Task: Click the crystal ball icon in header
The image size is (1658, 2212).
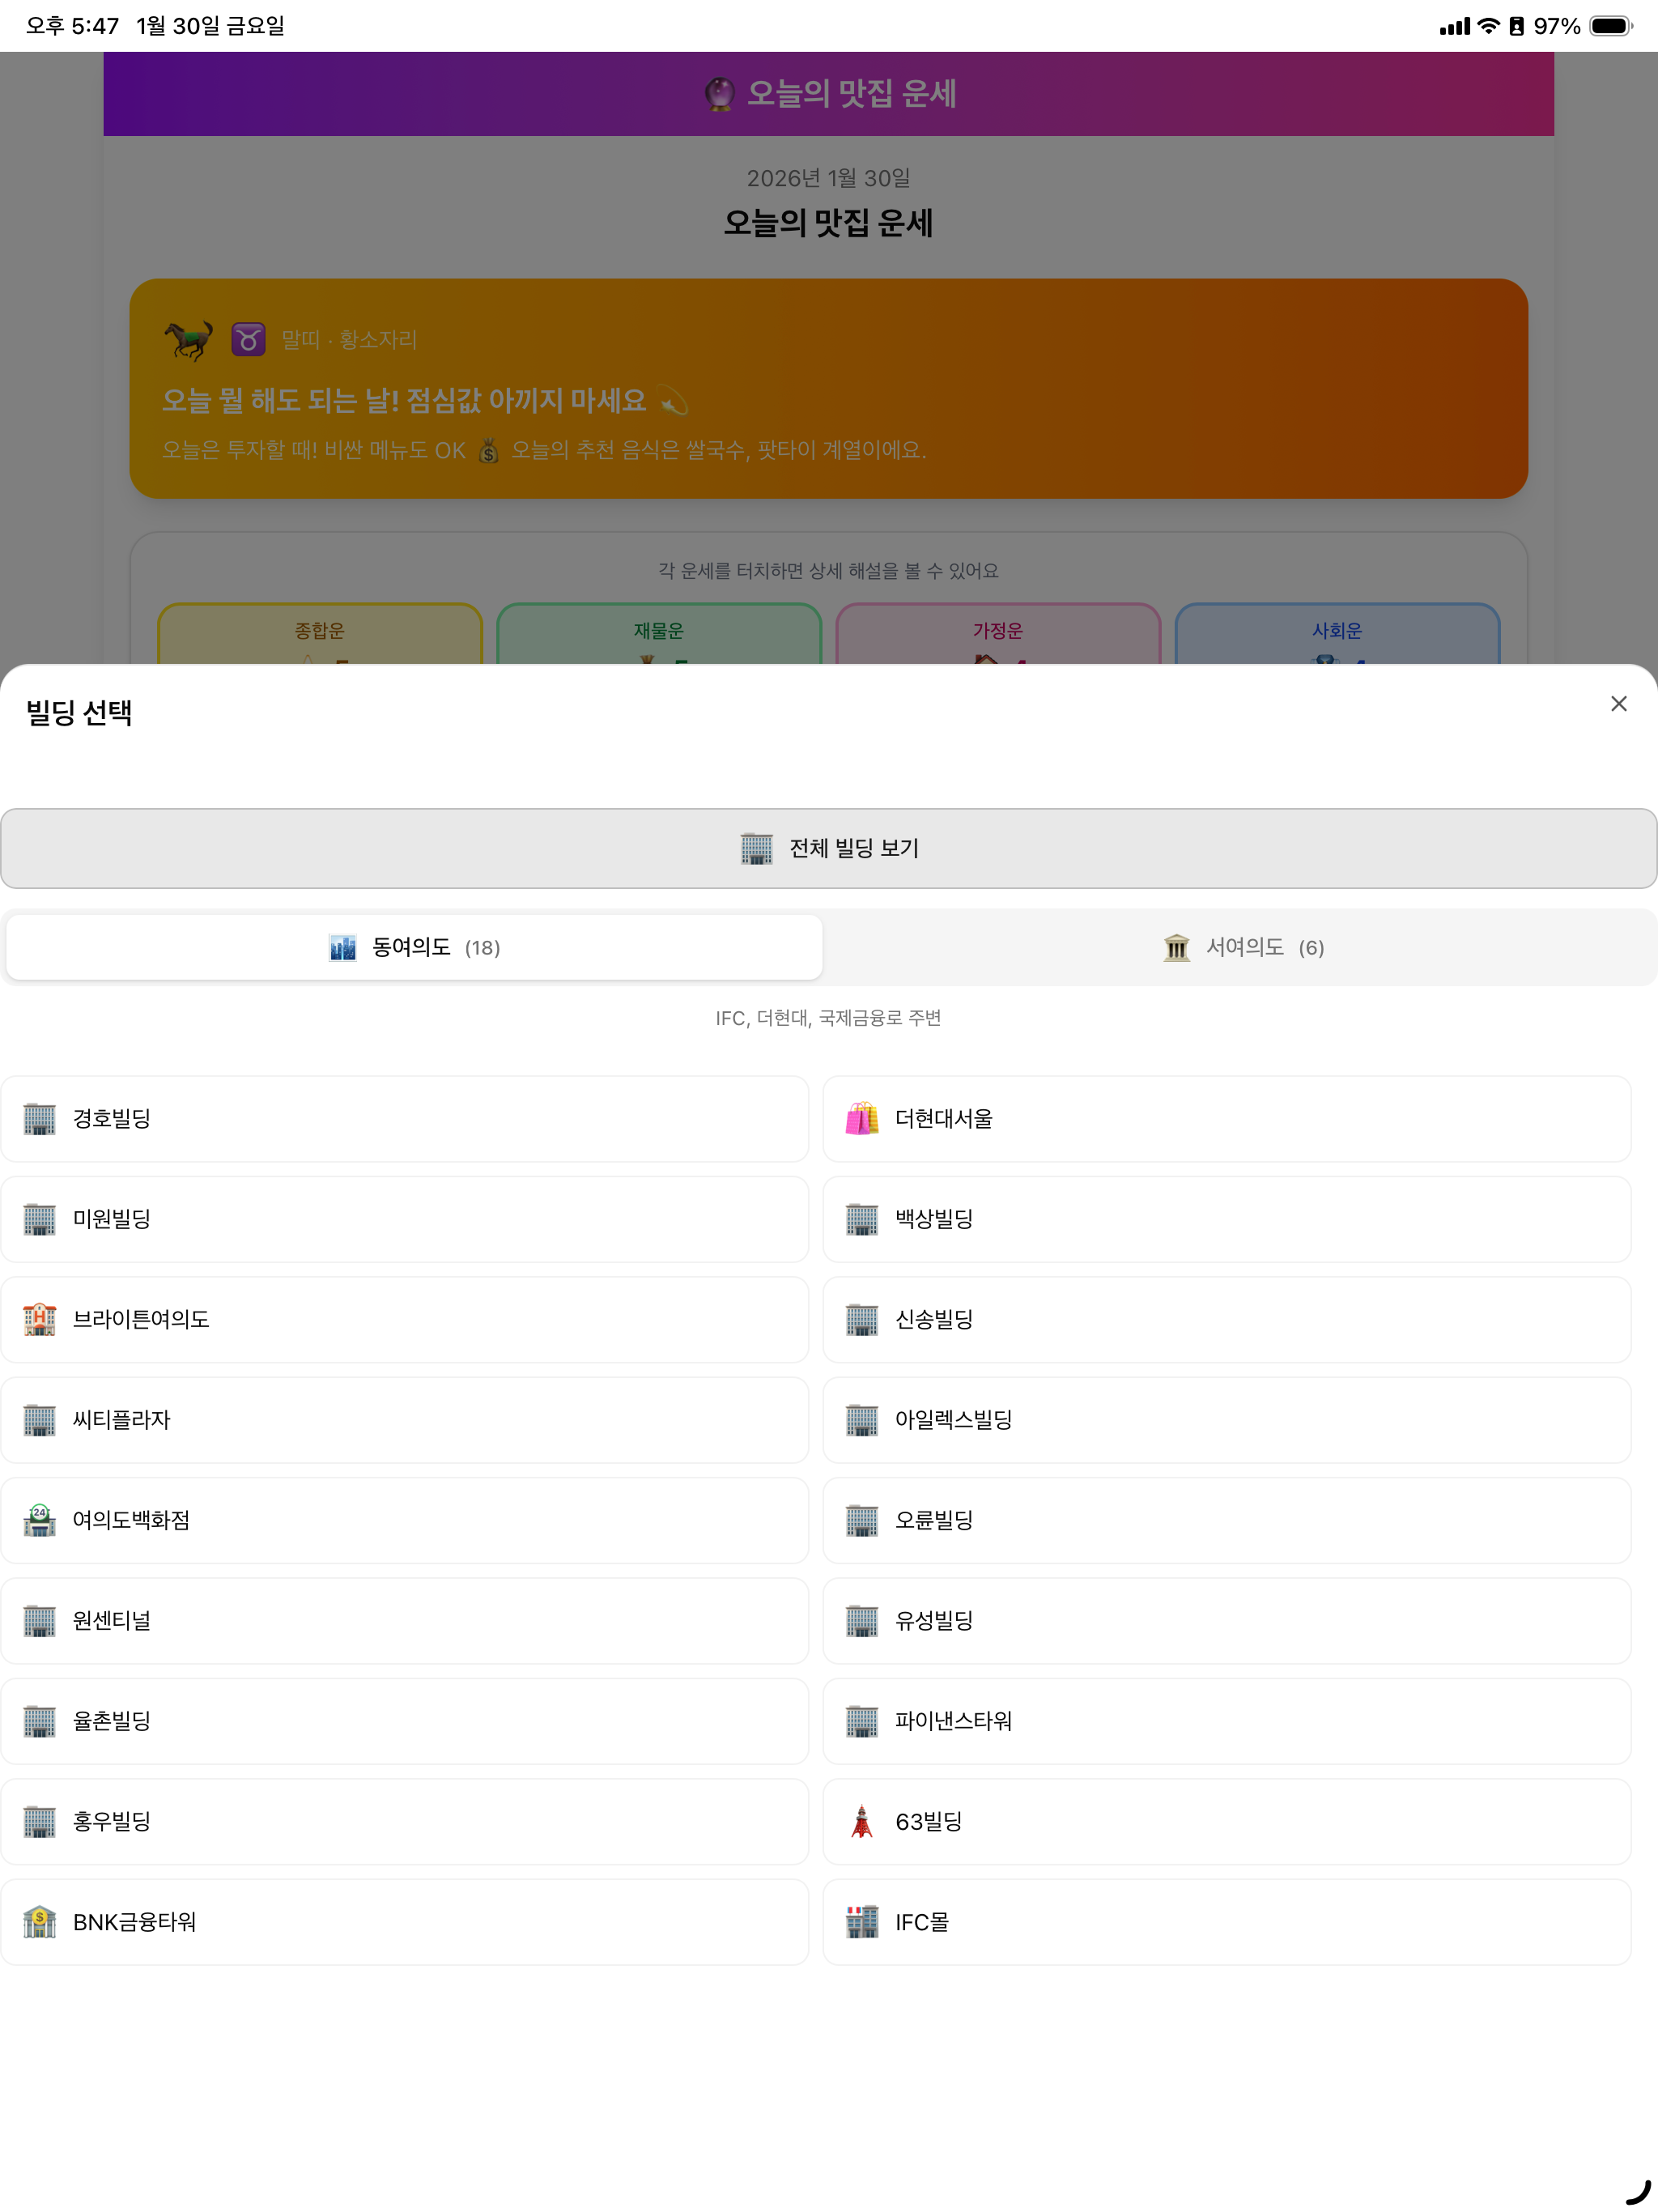Action: 719,94
